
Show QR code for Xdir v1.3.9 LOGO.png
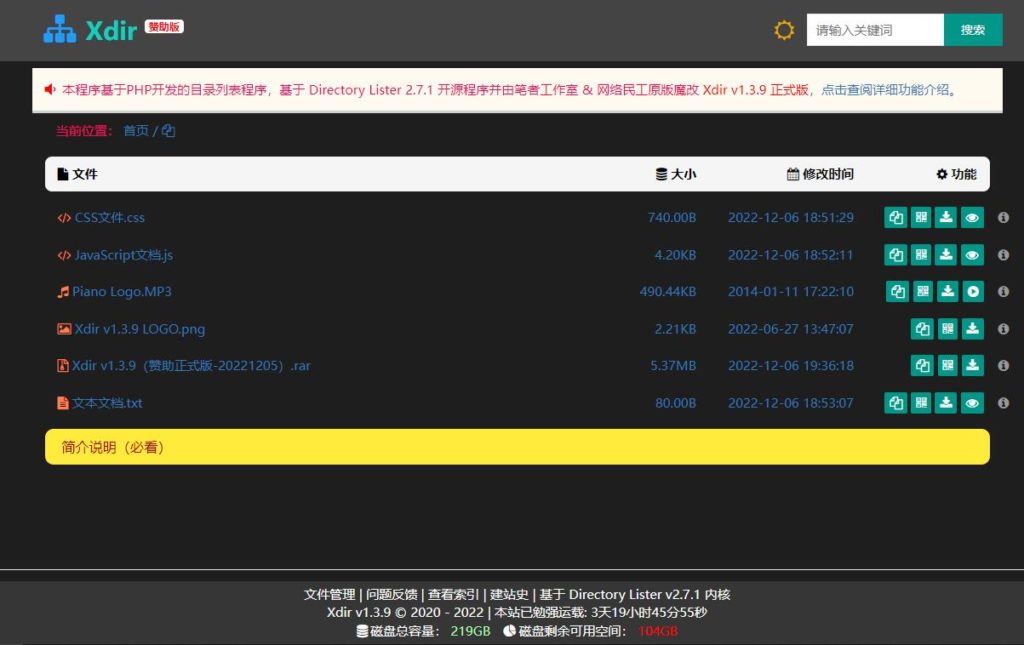pyautogui.click(x=947, y=329)
